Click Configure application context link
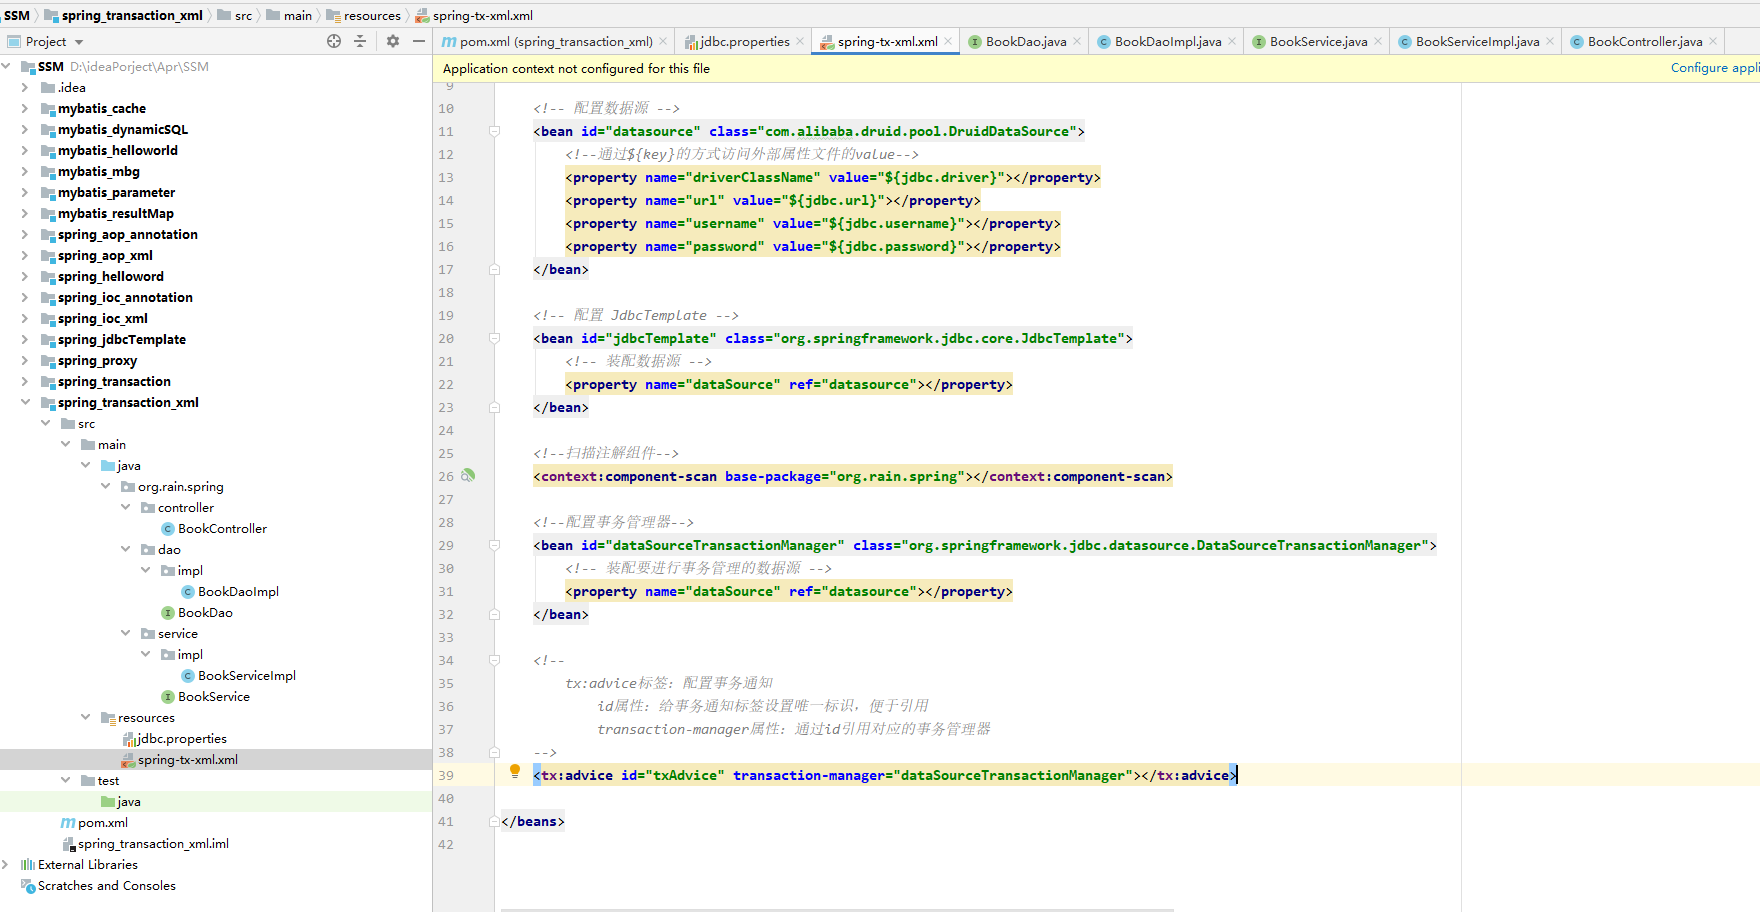Image resolution: width=1760 pixels, height=912 pixels. 1714,68
